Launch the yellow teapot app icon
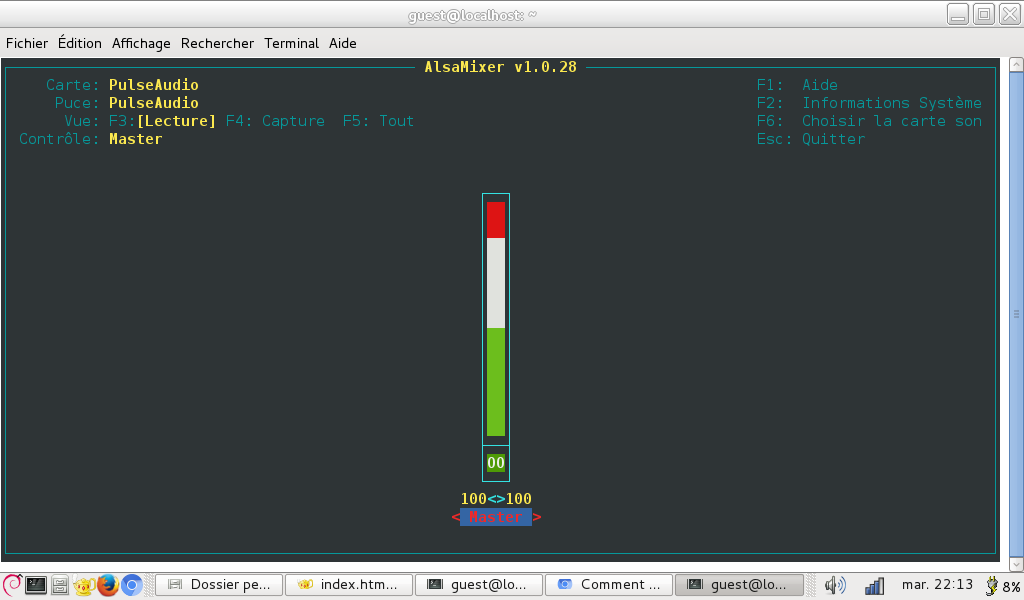1024x600 pixels. [84, 585]
